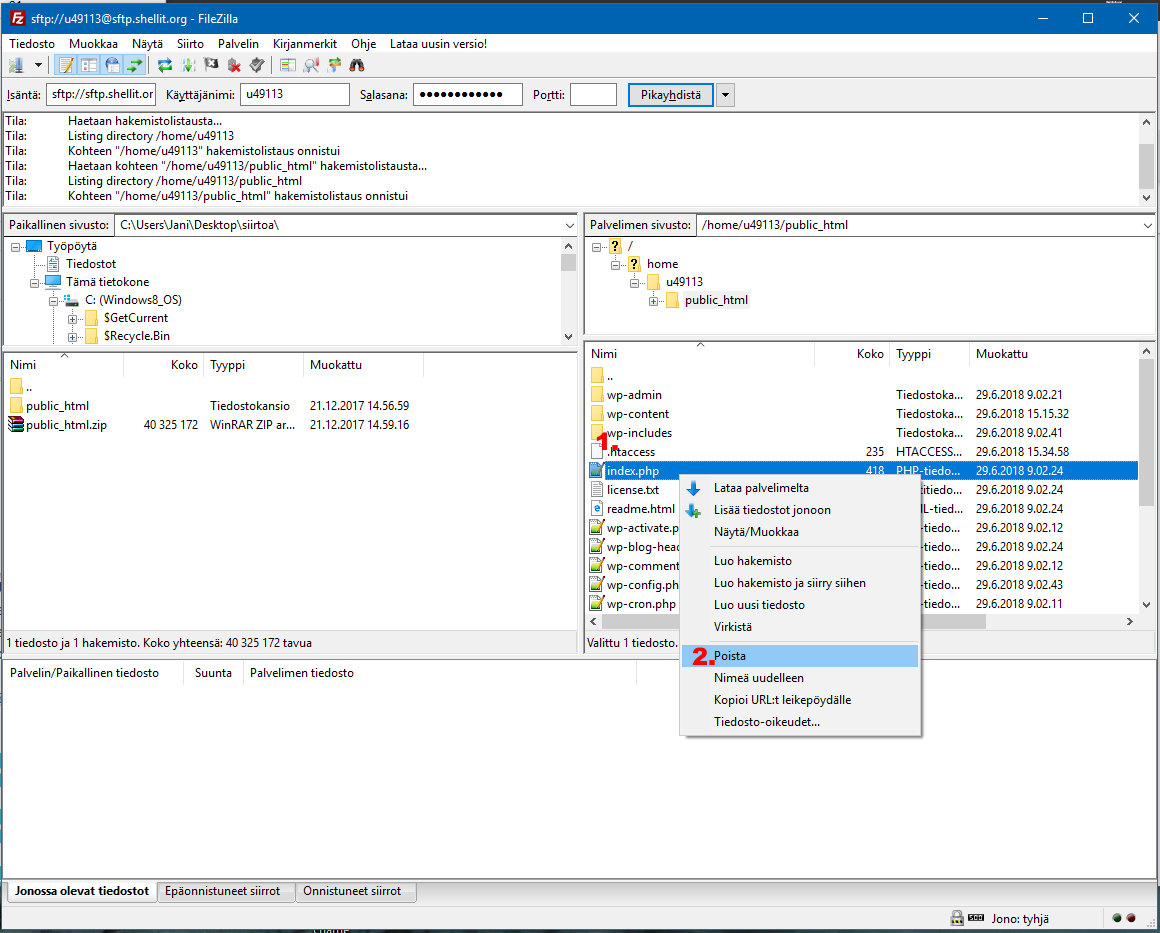Open the Site Manager toolbar icon
Screen dimensions: 1160x933
(x=16, y=65)
